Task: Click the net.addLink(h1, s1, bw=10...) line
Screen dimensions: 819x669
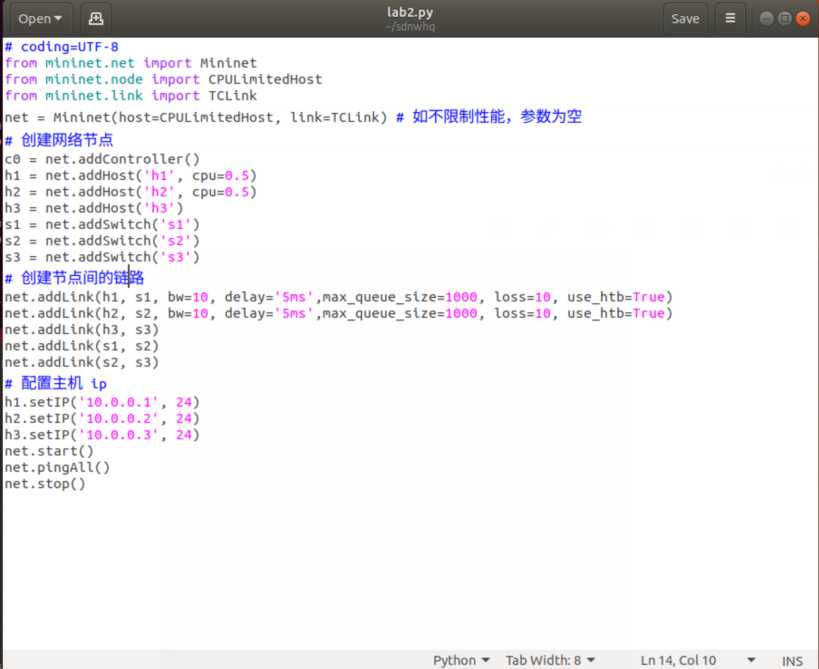Action: click(x=338, y=297)
